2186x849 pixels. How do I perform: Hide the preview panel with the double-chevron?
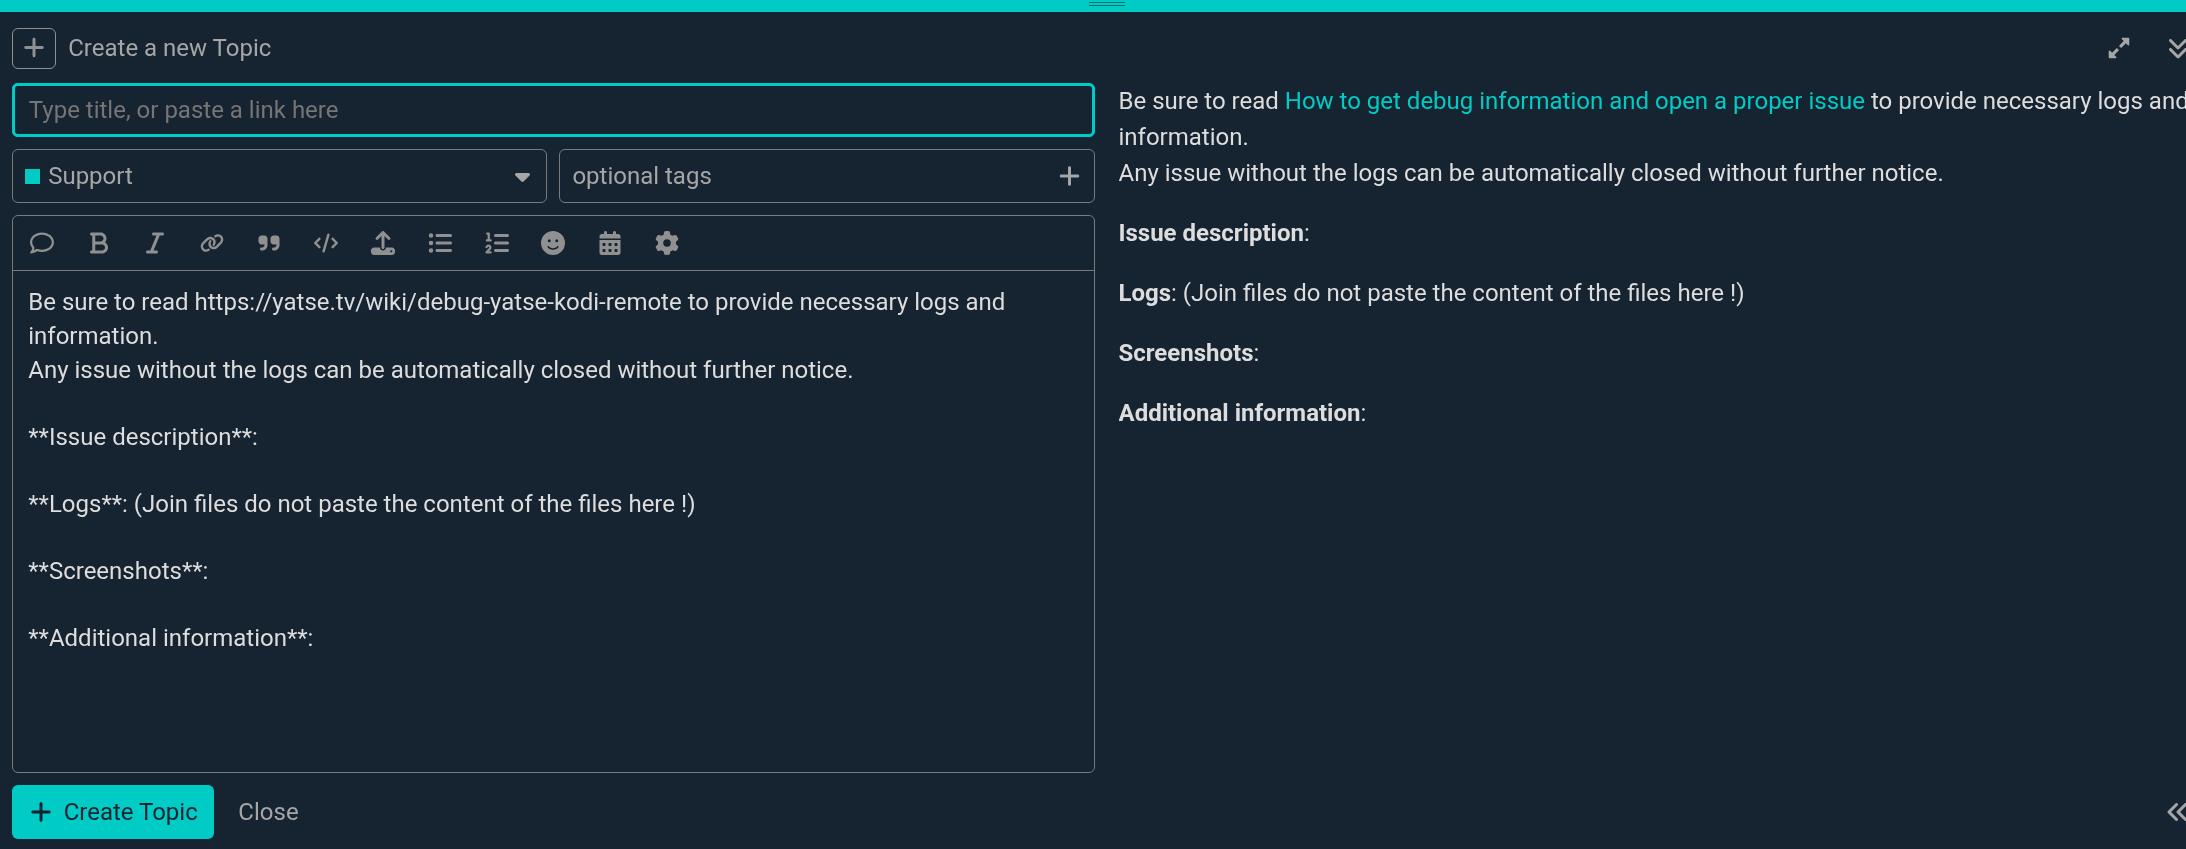(x=2175, y=812)
